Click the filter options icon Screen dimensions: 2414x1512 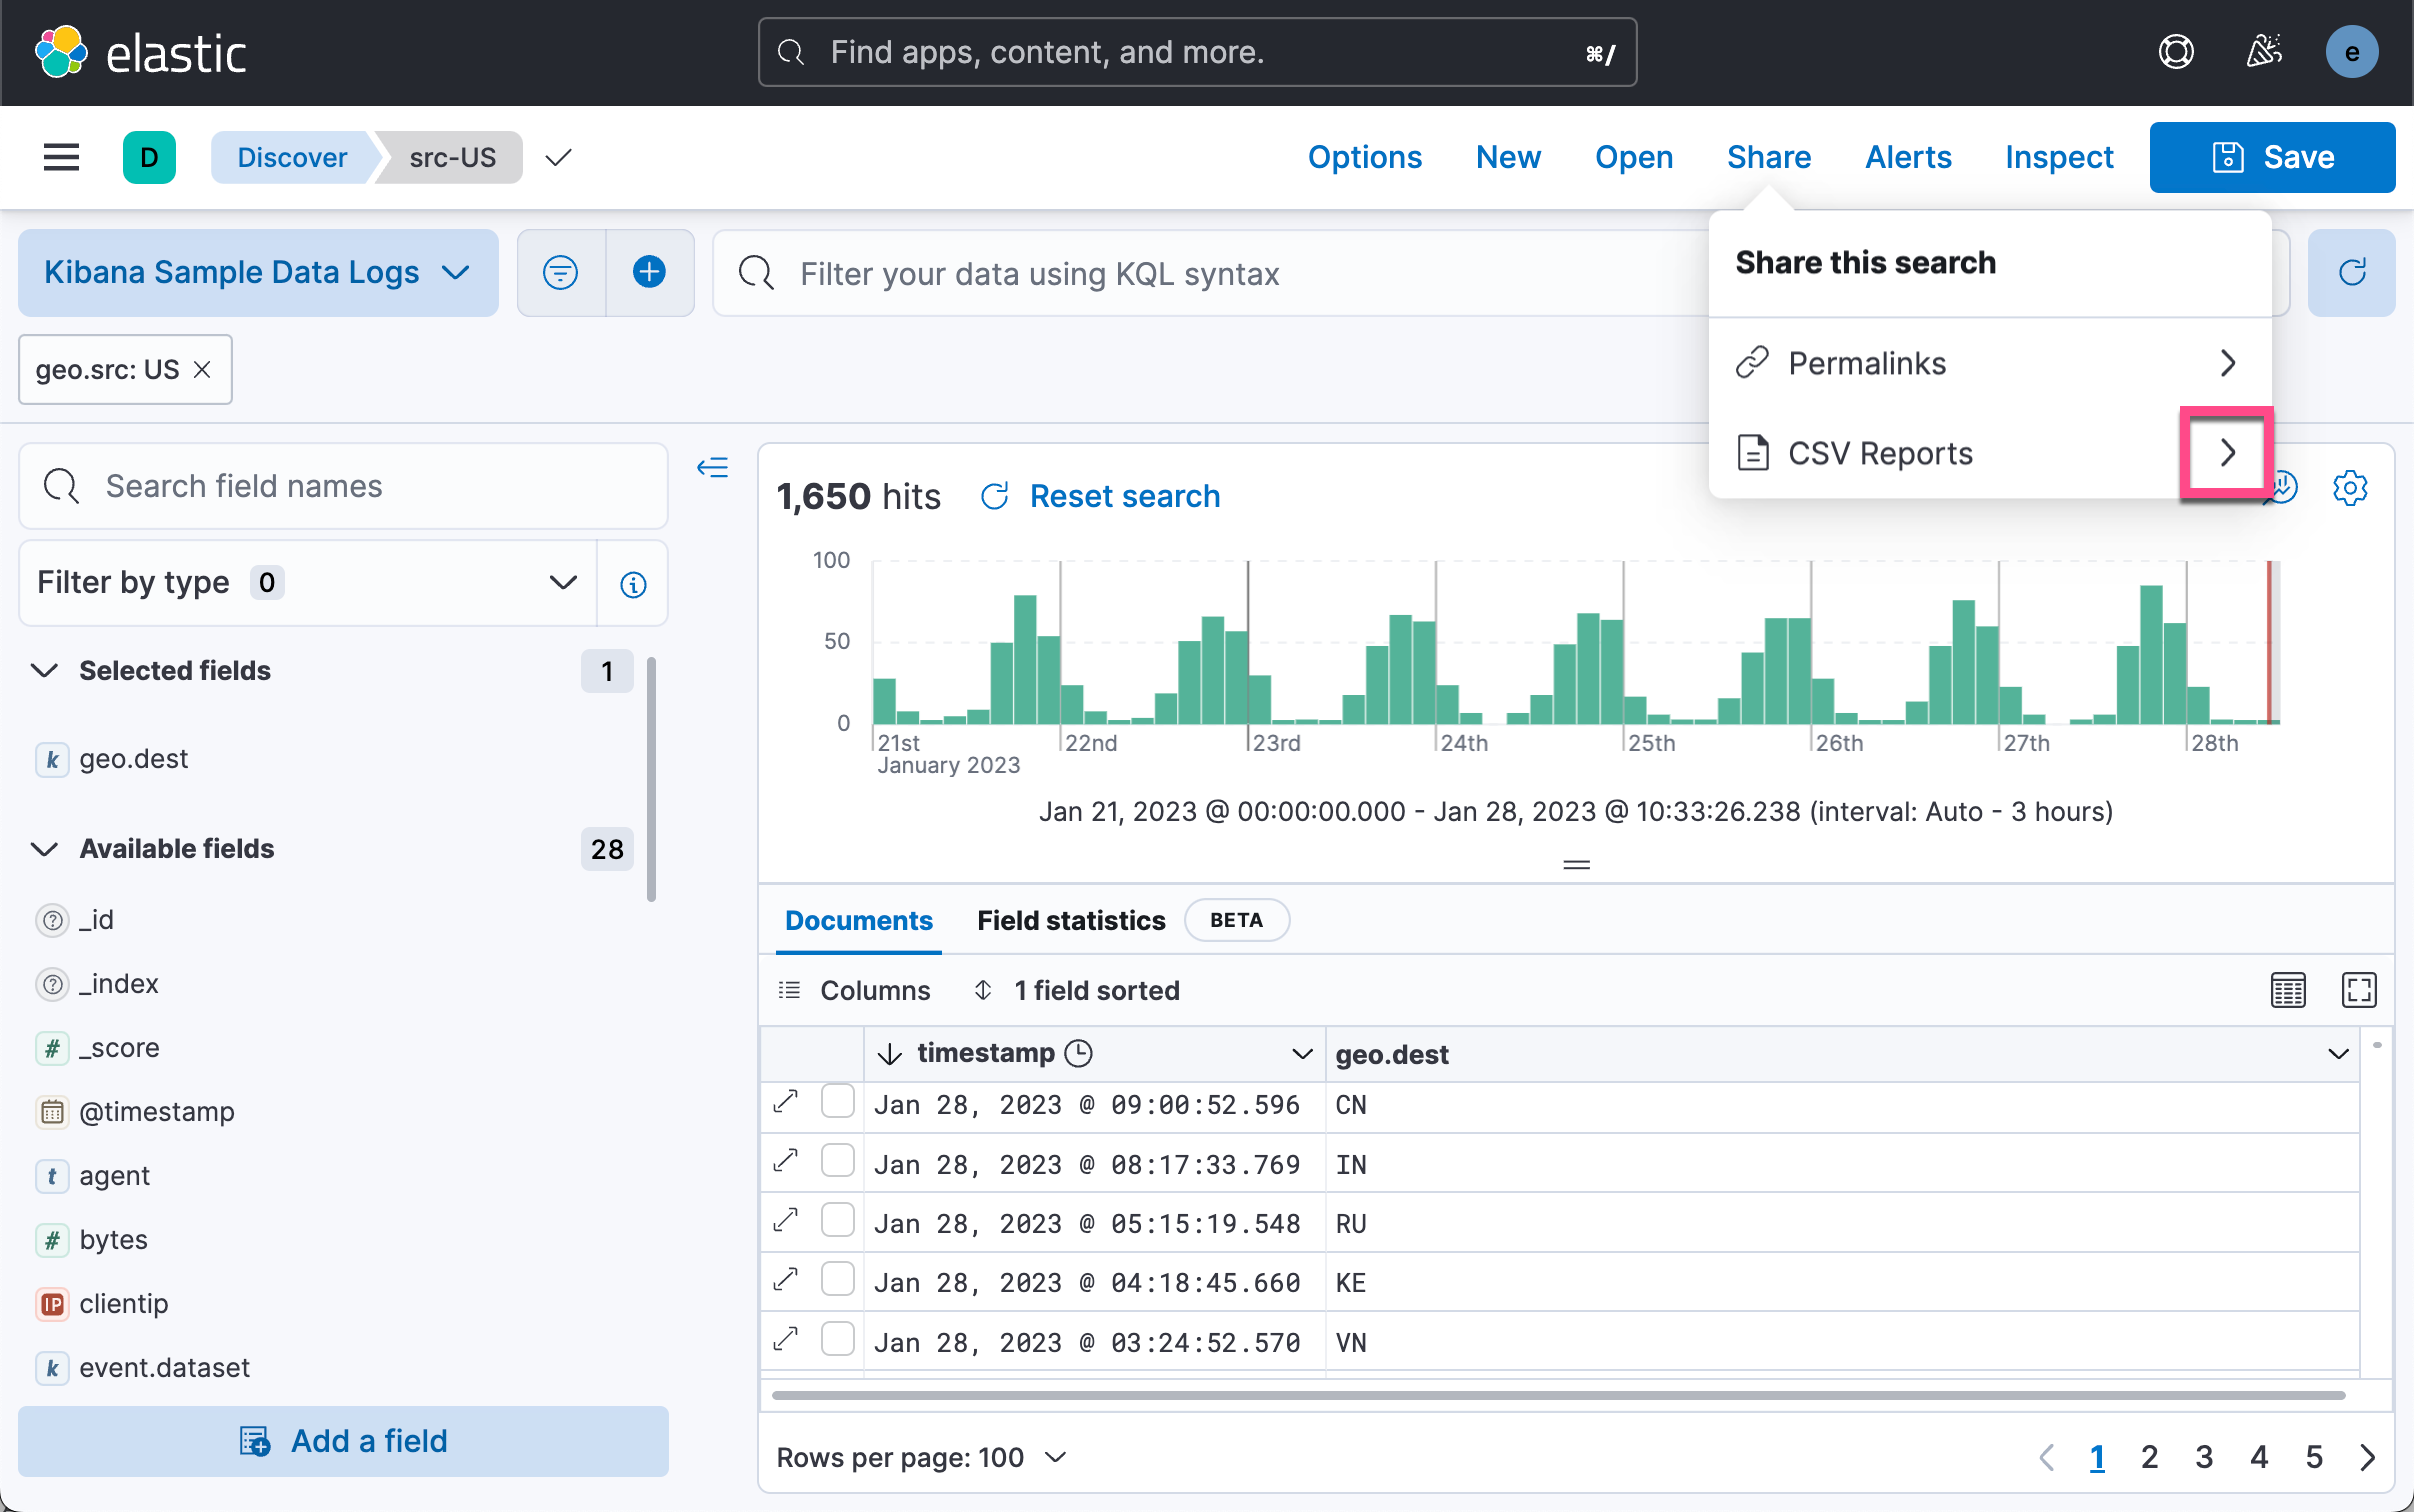(560, 272)
